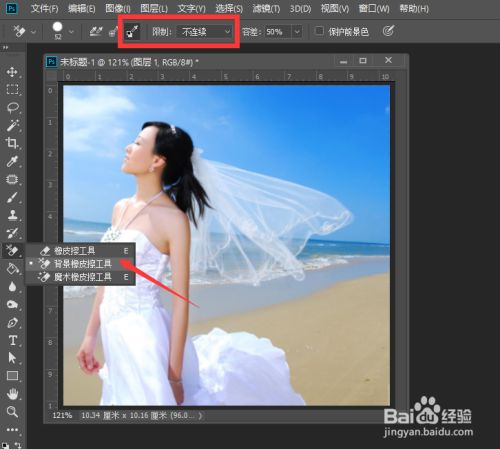
Task: Open the 帮助(H) menu
Action: (414, 8)
